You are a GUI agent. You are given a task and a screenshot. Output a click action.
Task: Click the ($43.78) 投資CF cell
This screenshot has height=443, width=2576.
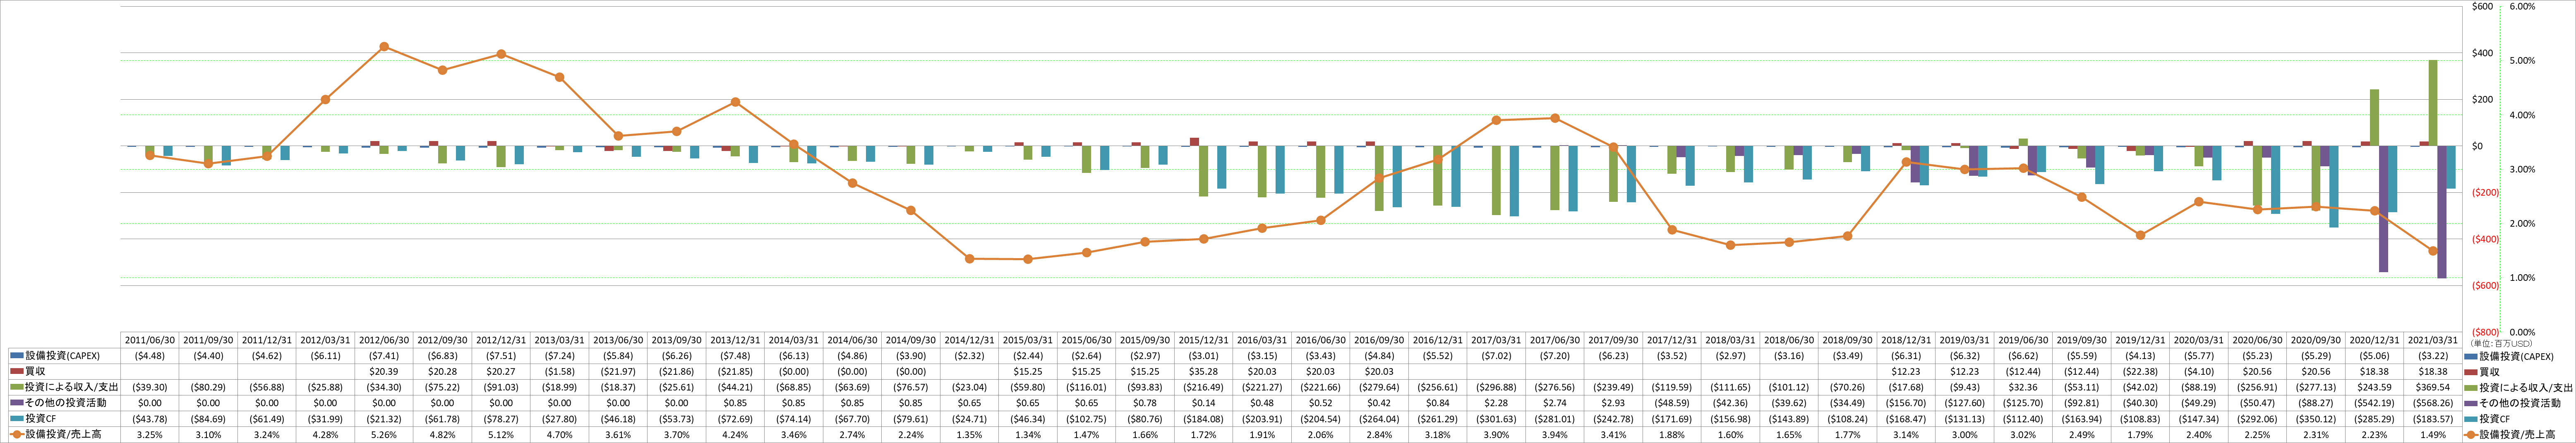pyautogui.click(x=150, y=419)
